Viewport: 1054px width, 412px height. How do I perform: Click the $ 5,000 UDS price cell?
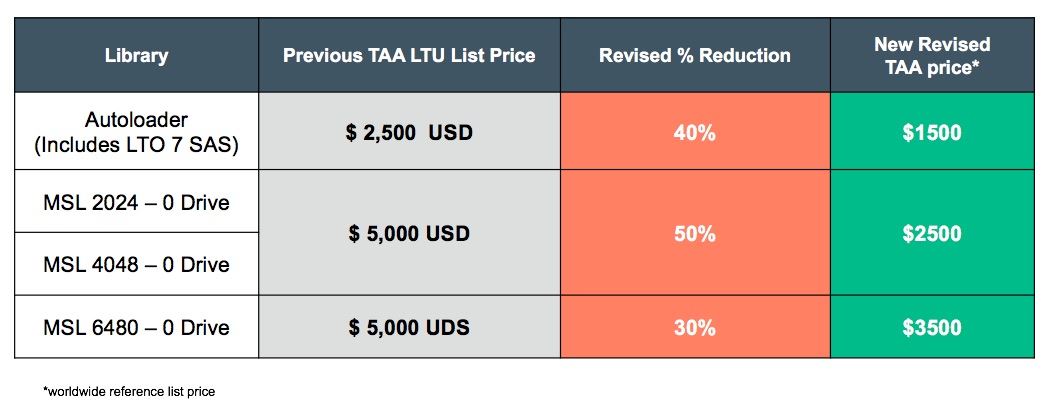[x=409, y=327]
